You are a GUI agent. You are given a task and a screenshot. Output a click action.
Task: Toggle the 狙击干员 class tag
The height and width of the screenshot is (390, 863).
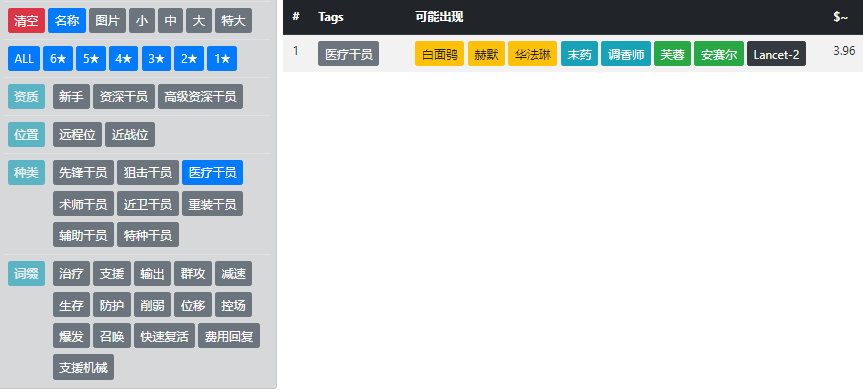click(148, 173)
